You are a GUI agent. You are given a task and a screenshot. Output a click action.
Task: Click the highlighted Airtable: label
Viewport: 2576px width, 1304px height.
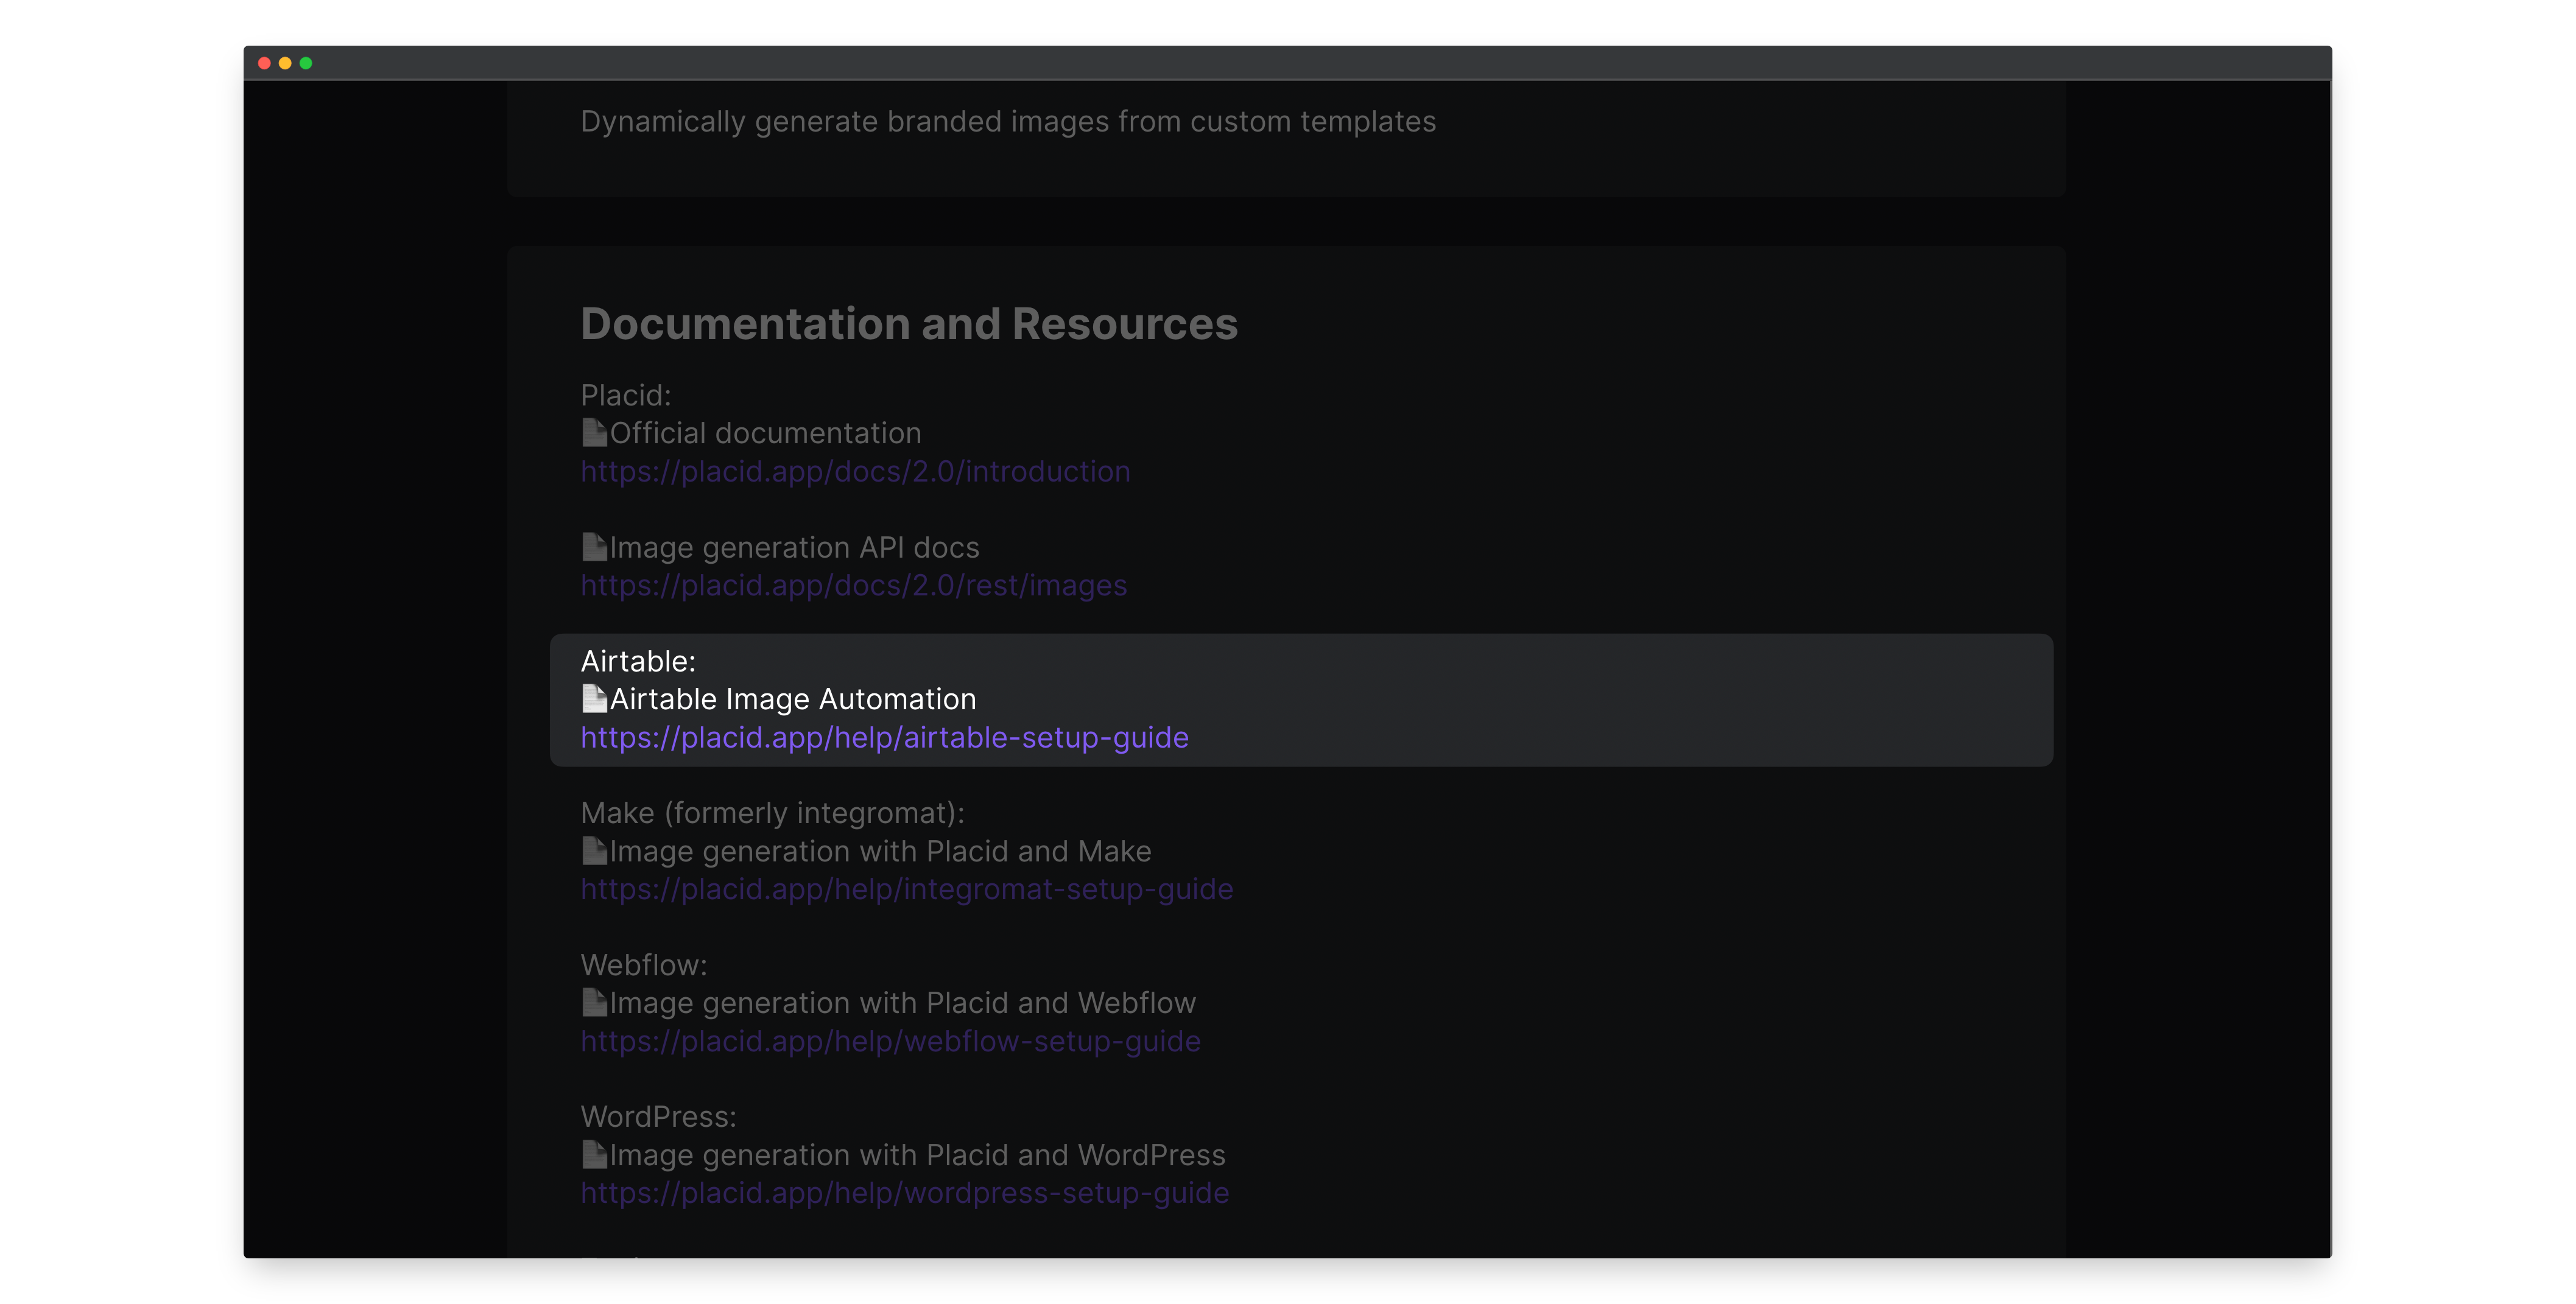(638, 661)
